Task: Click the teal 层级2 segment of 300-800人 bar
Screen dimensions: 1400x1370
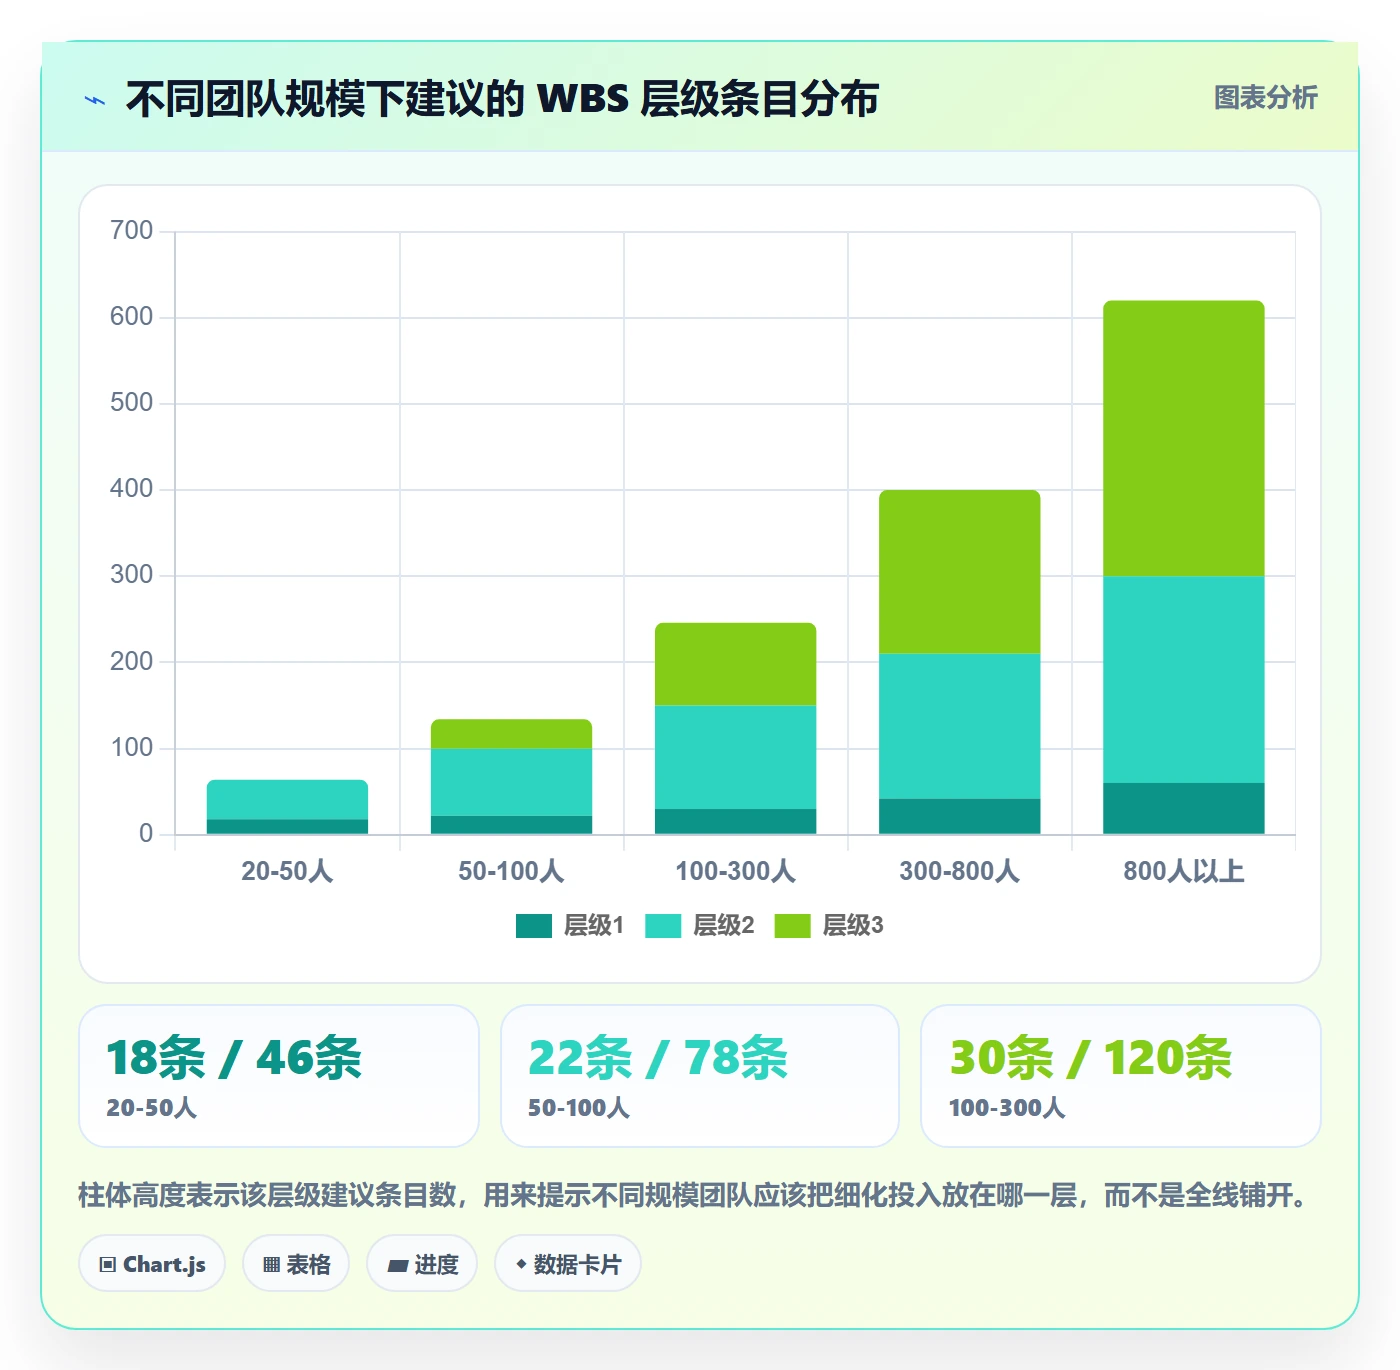Action: pyautogui.click(x=960, y=726)
